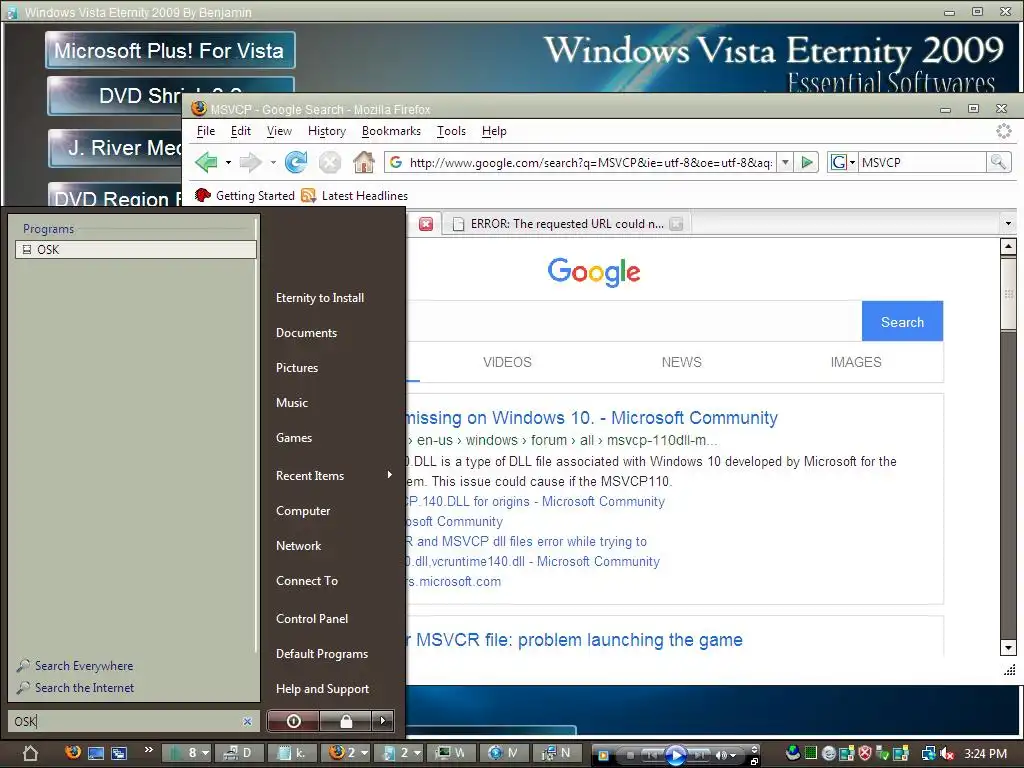Screen dimensions: 1024x768
Task: Switch to Google IMAGES results tab
Action: coord(856,362)
